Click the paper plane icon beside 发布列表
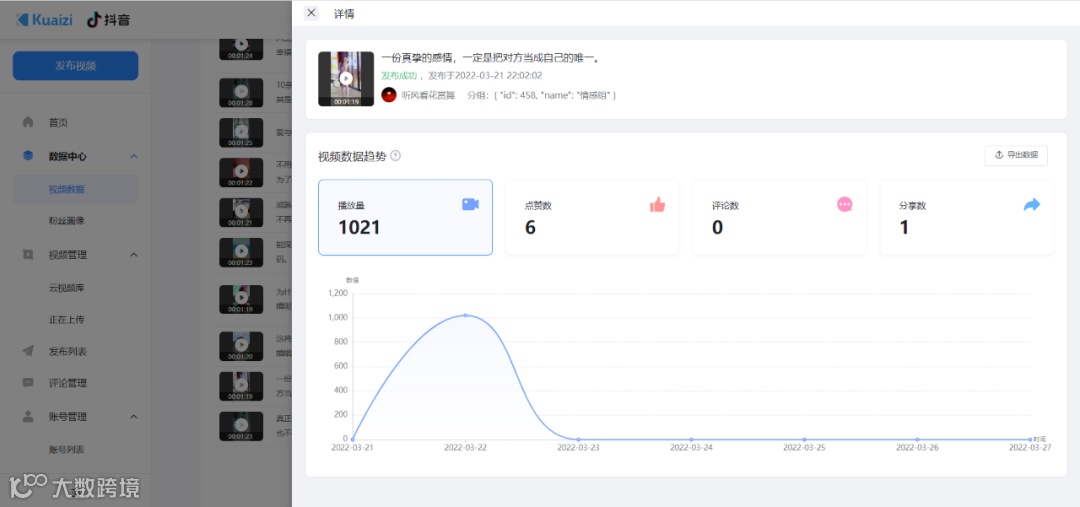Viewport: 1080px width, 507px height. [x=28, y=351]
